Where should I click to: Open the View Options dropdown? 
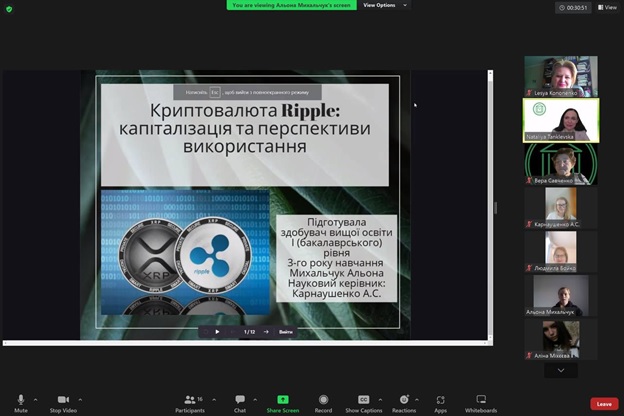point(384,5)
